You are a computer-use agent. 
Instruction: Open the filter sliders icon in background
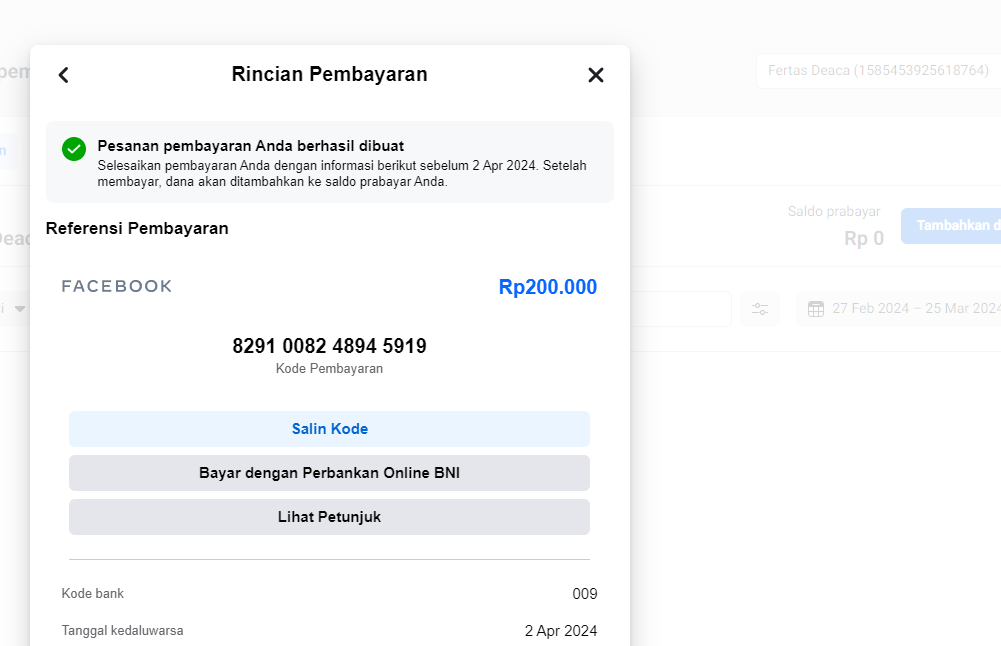[x=760, y=309]
